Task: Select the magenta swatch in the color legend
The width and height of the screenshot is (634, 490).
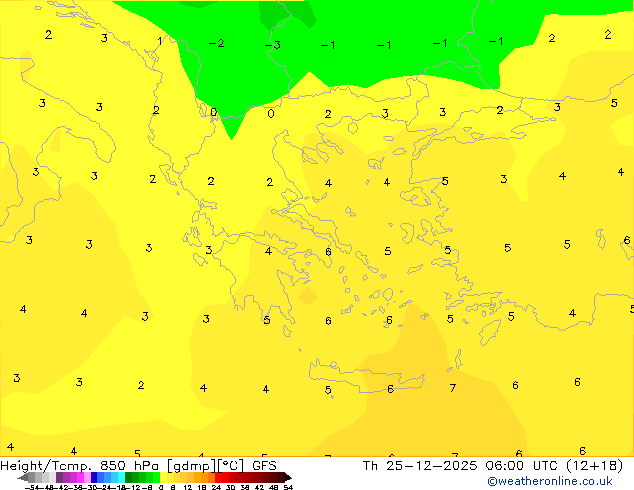Action: [x=80, y=477]
